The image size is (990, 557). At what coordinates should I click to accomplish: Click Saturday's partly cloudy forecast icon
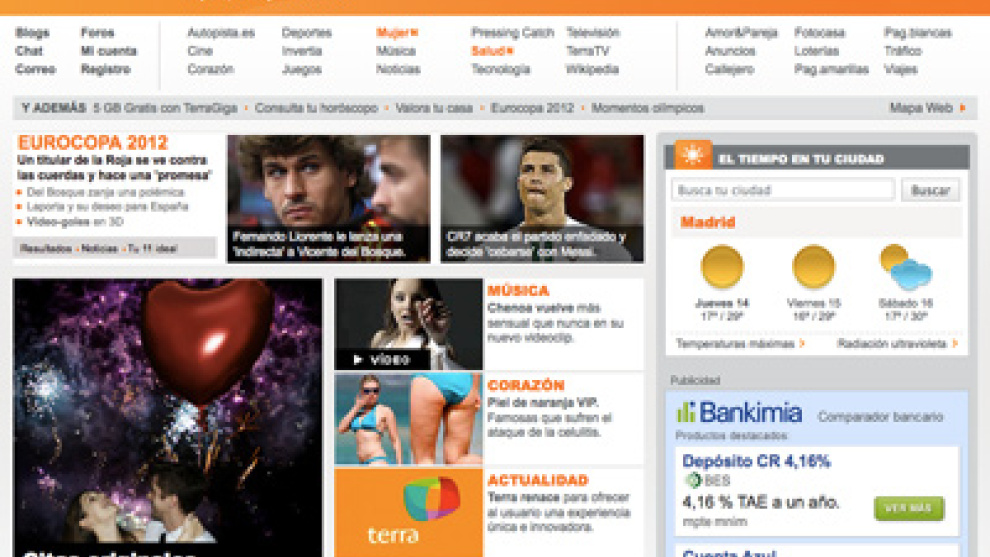pos(905,267)
